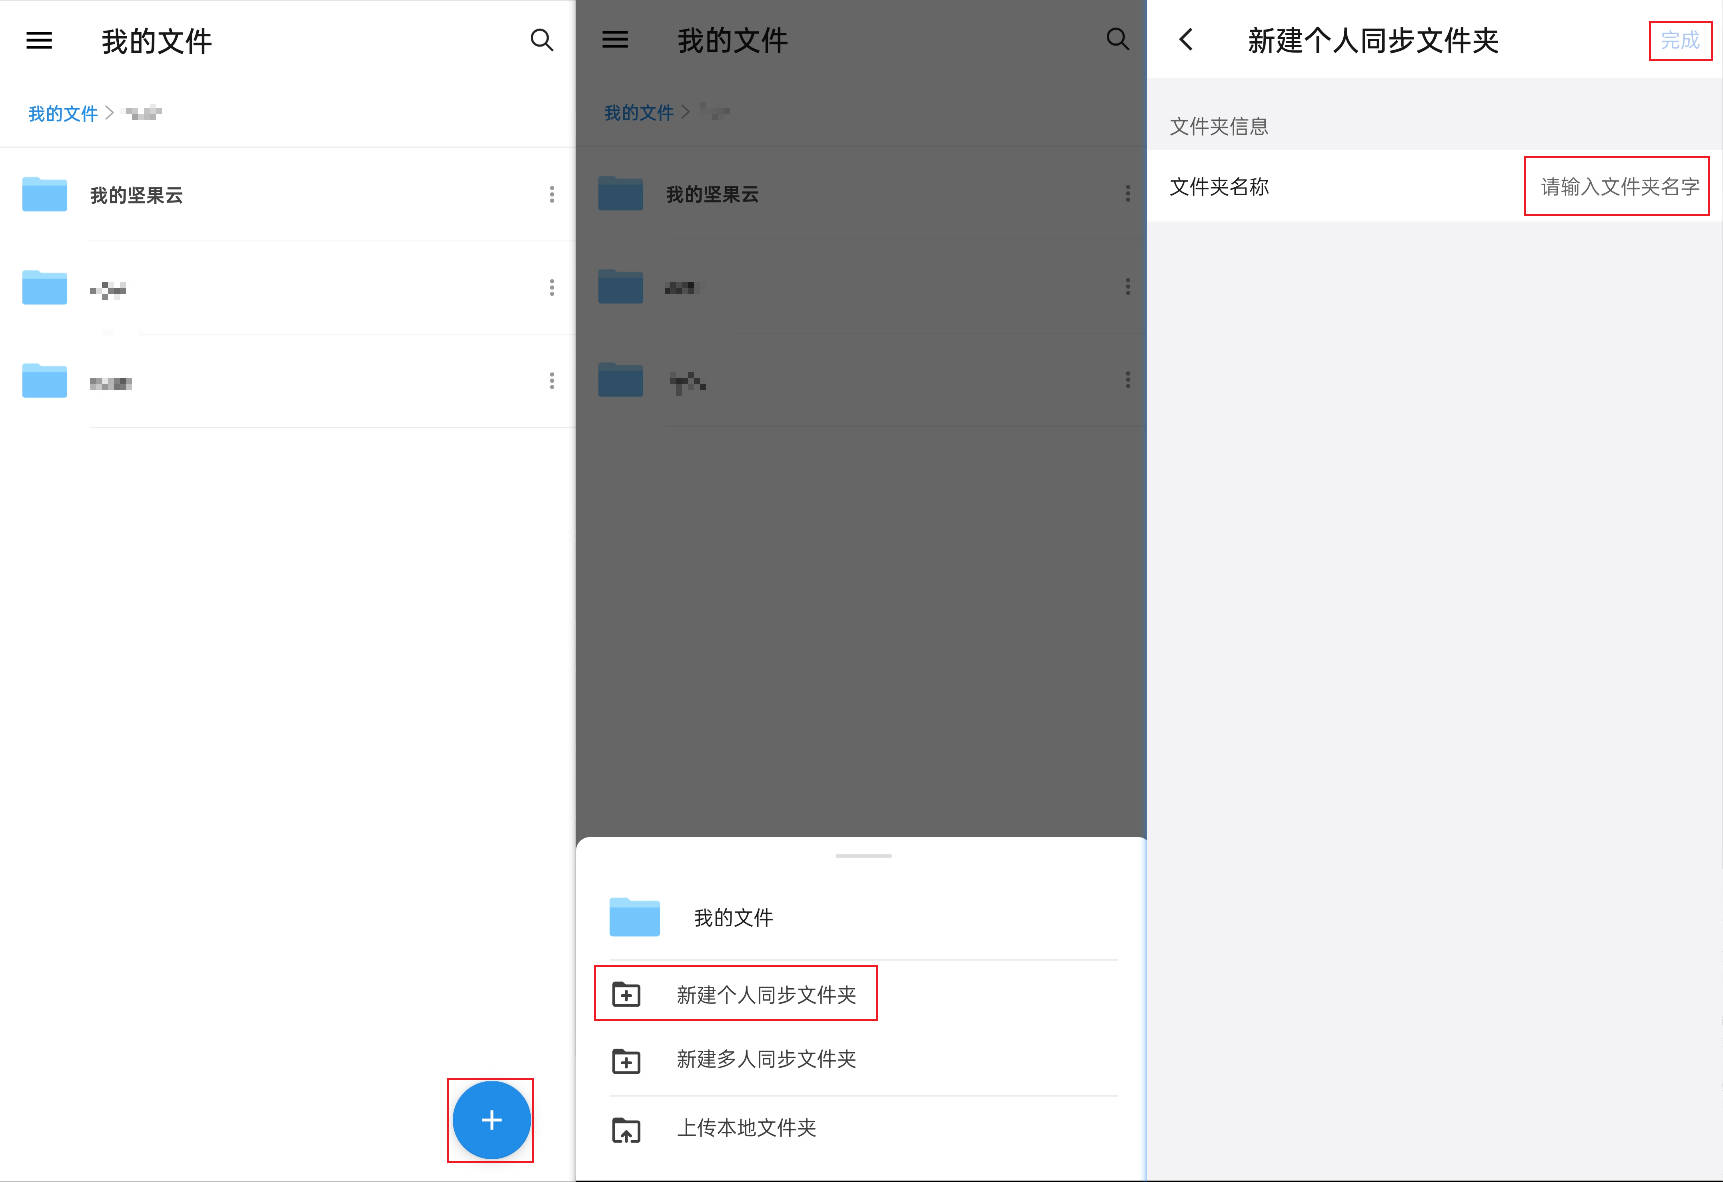
Task: Open more options for 我的坚果云 folder
Action: (x=551, y=195)
